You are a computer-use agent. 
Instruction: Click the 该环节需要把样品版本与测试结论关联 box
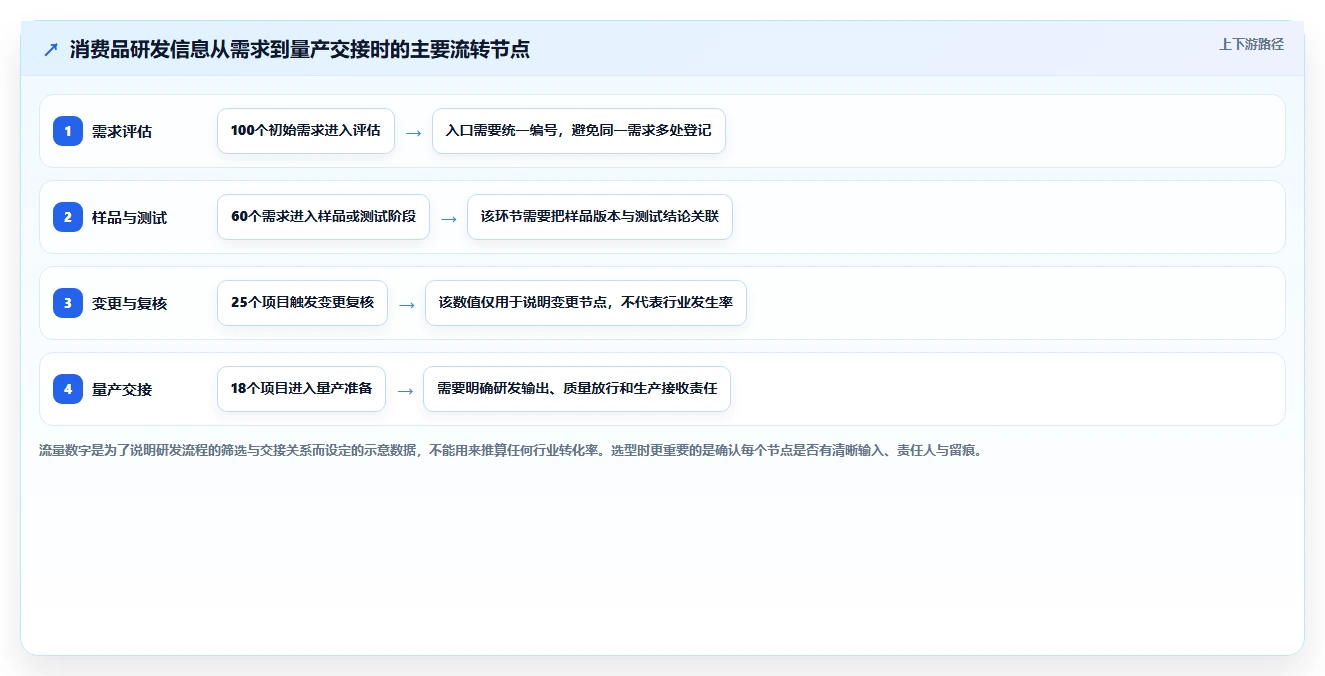coord(600,217)
